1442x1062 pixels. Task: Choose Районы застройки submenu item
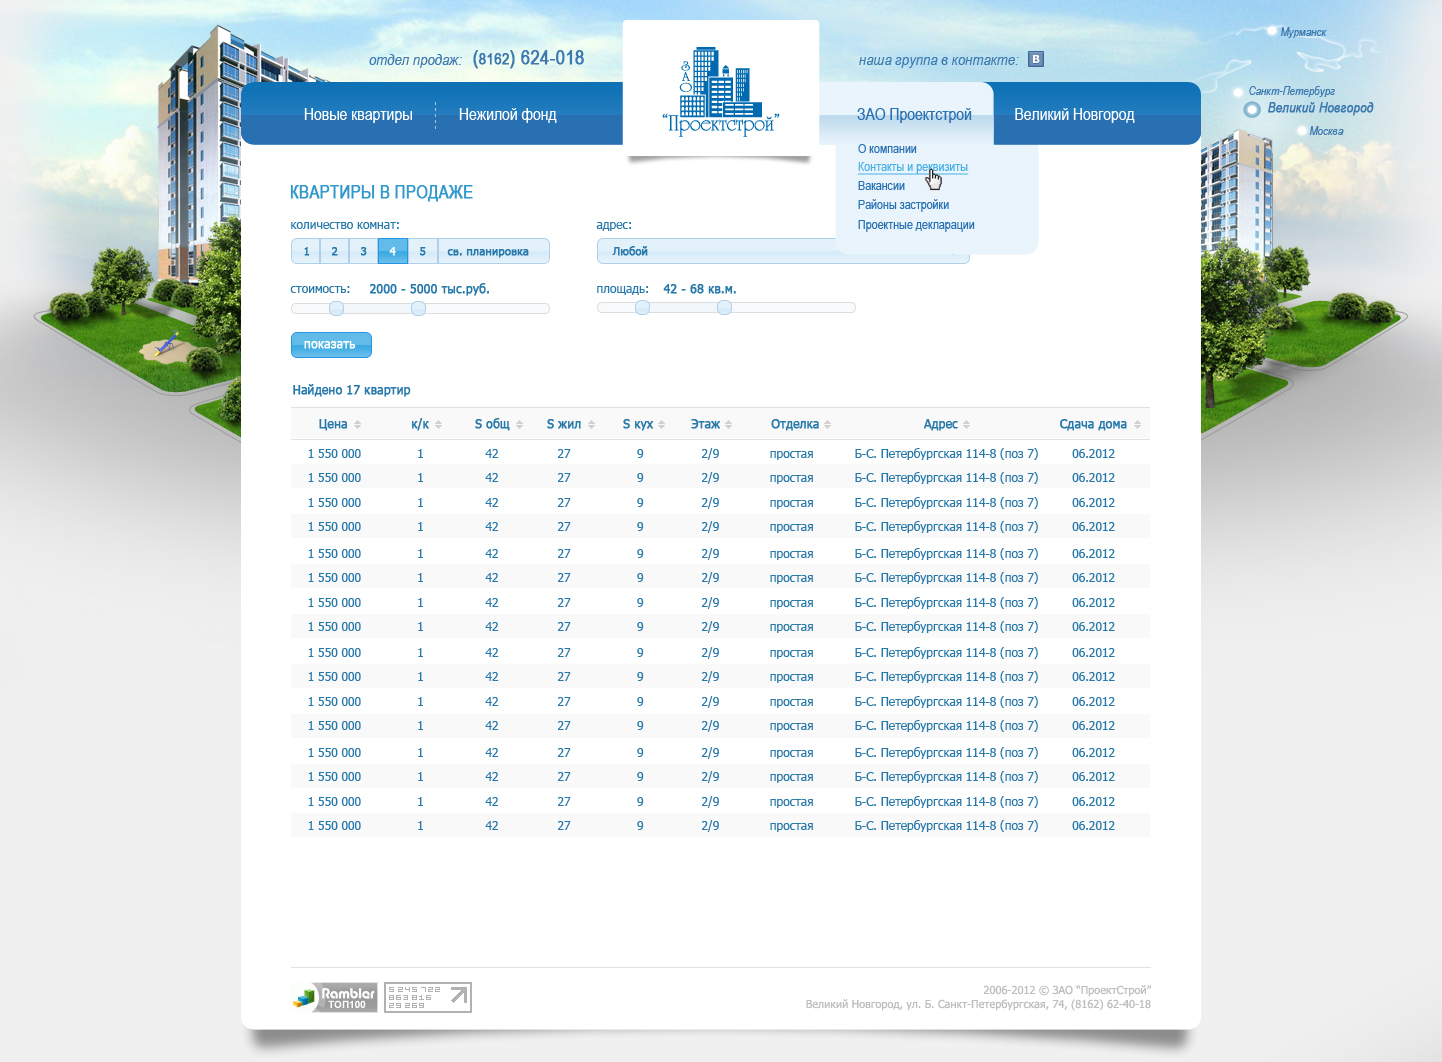click(903, 205)
